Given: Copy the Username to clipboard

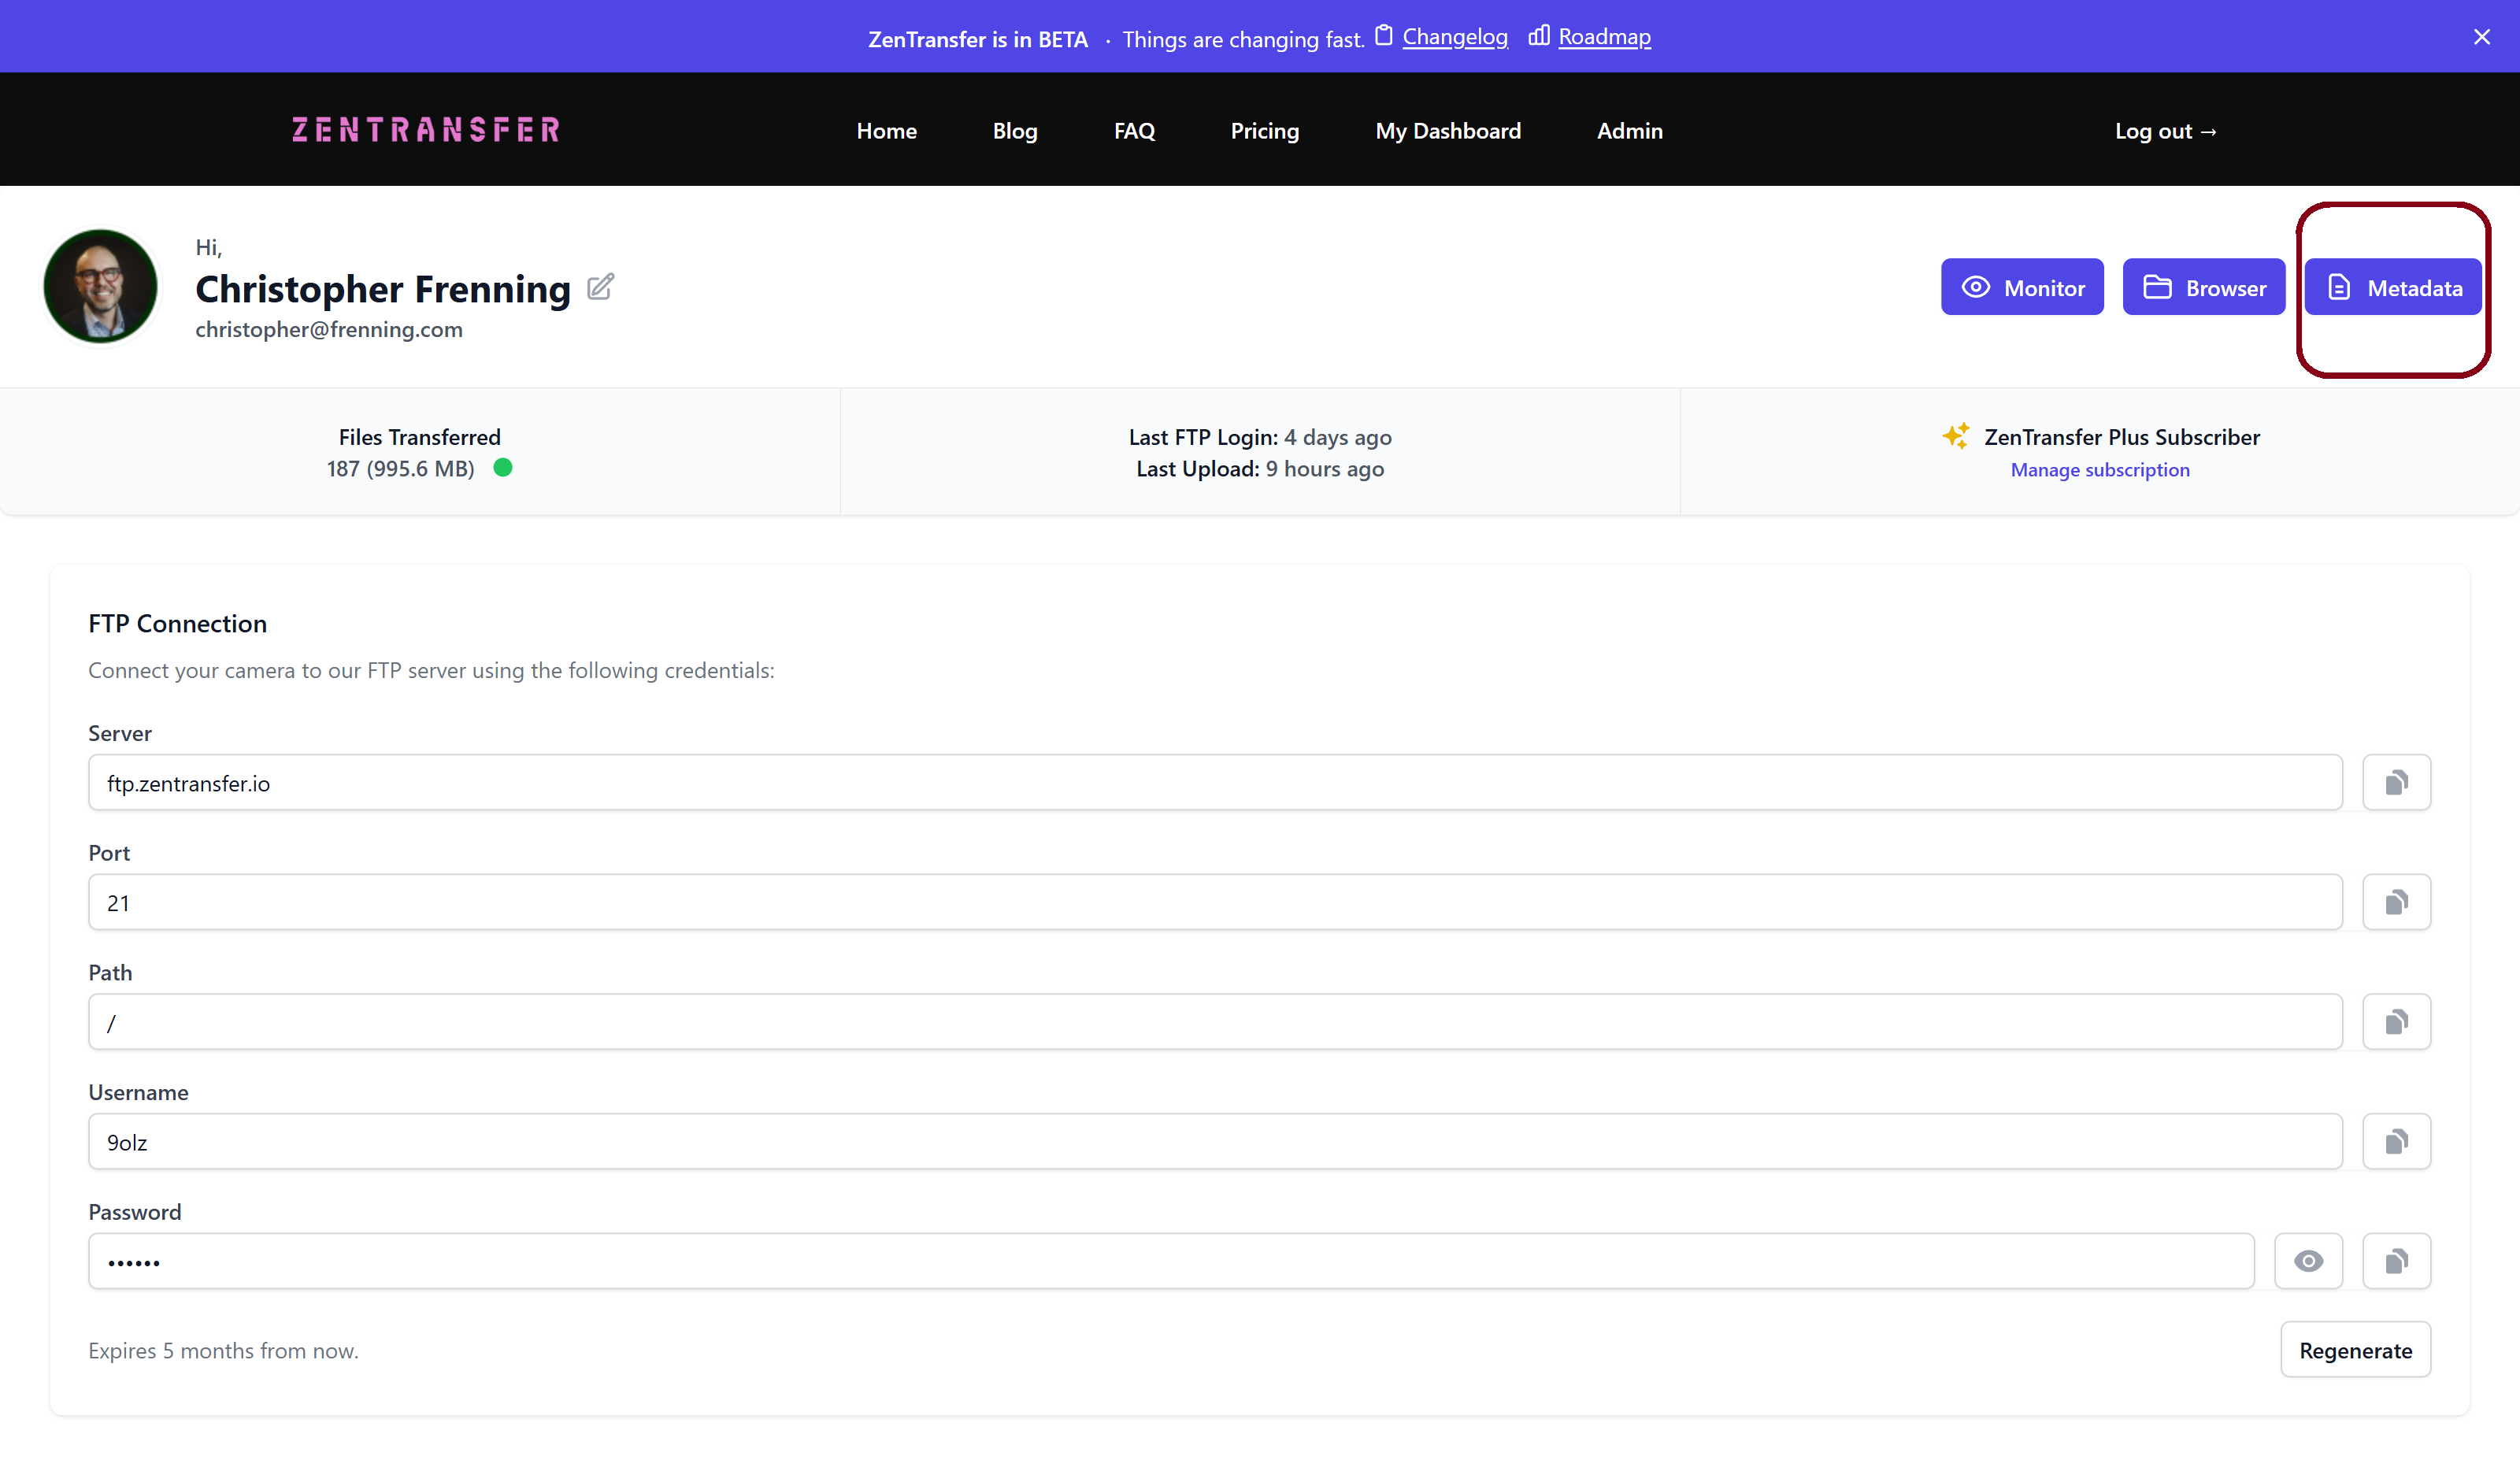Looking at the screenshot, I should (2396, 1141).
